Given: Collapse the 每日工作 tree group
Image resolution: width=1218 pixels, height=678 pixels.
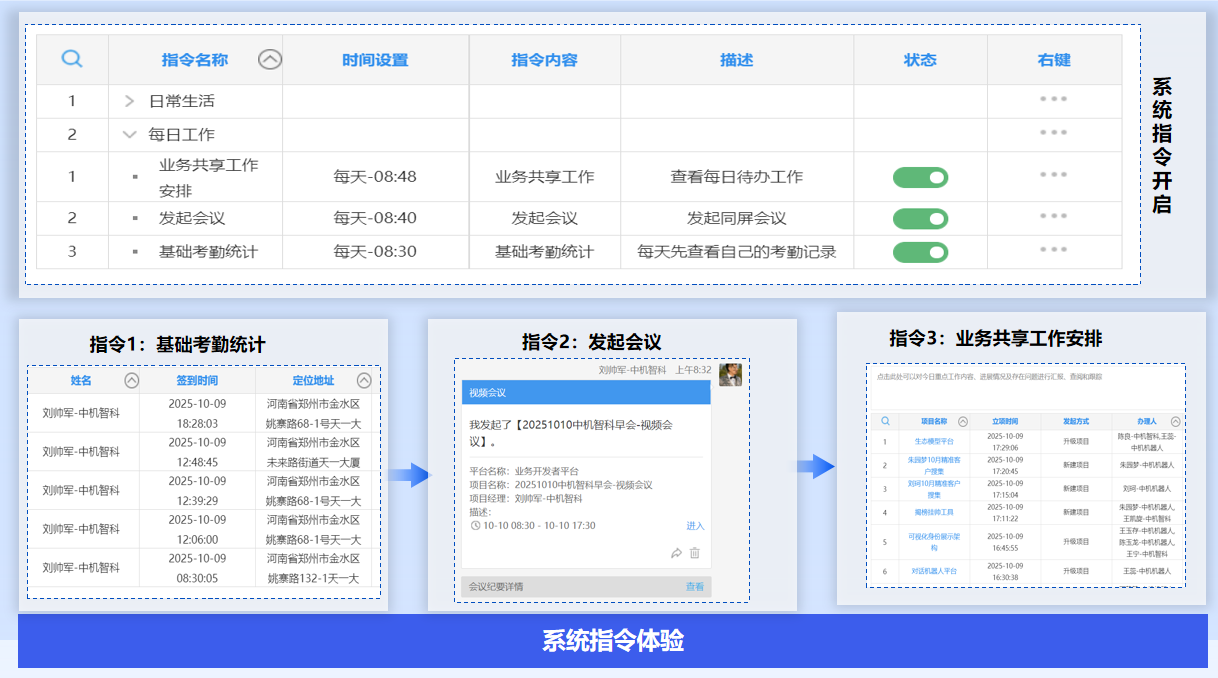Looking at the screenshot, I should [x=129, y=134].
